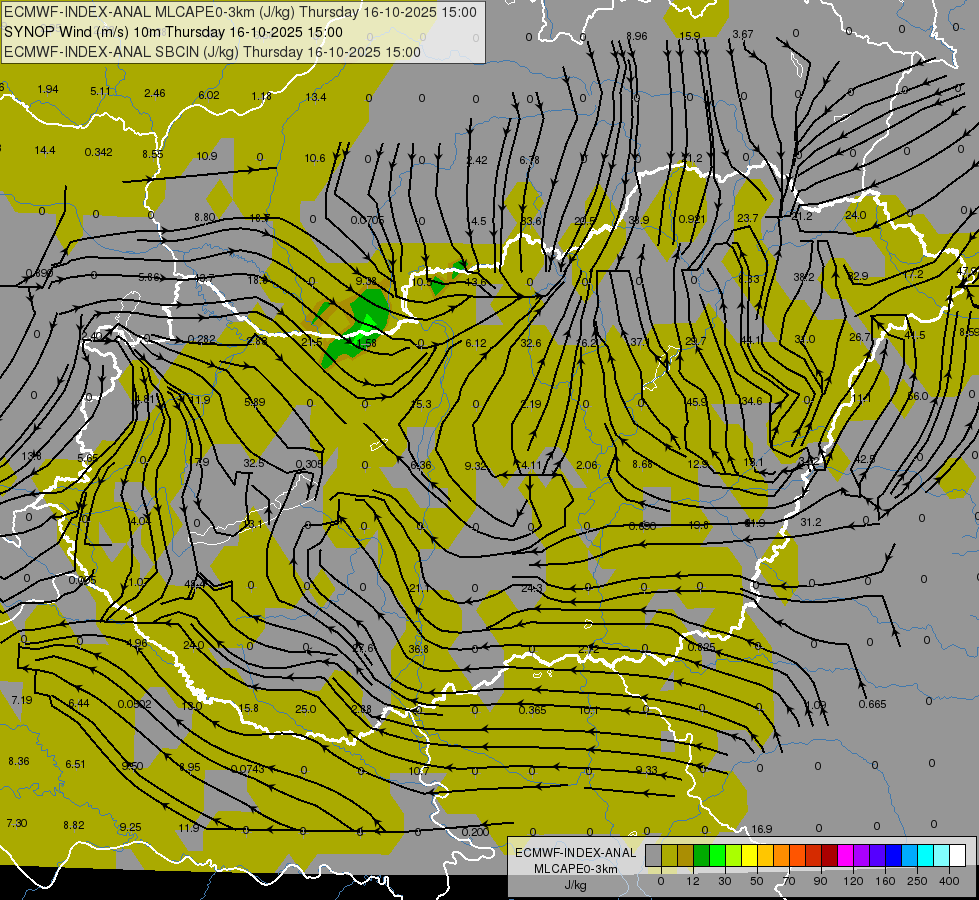Click the map value 9.33

click(x=647, y=769)
